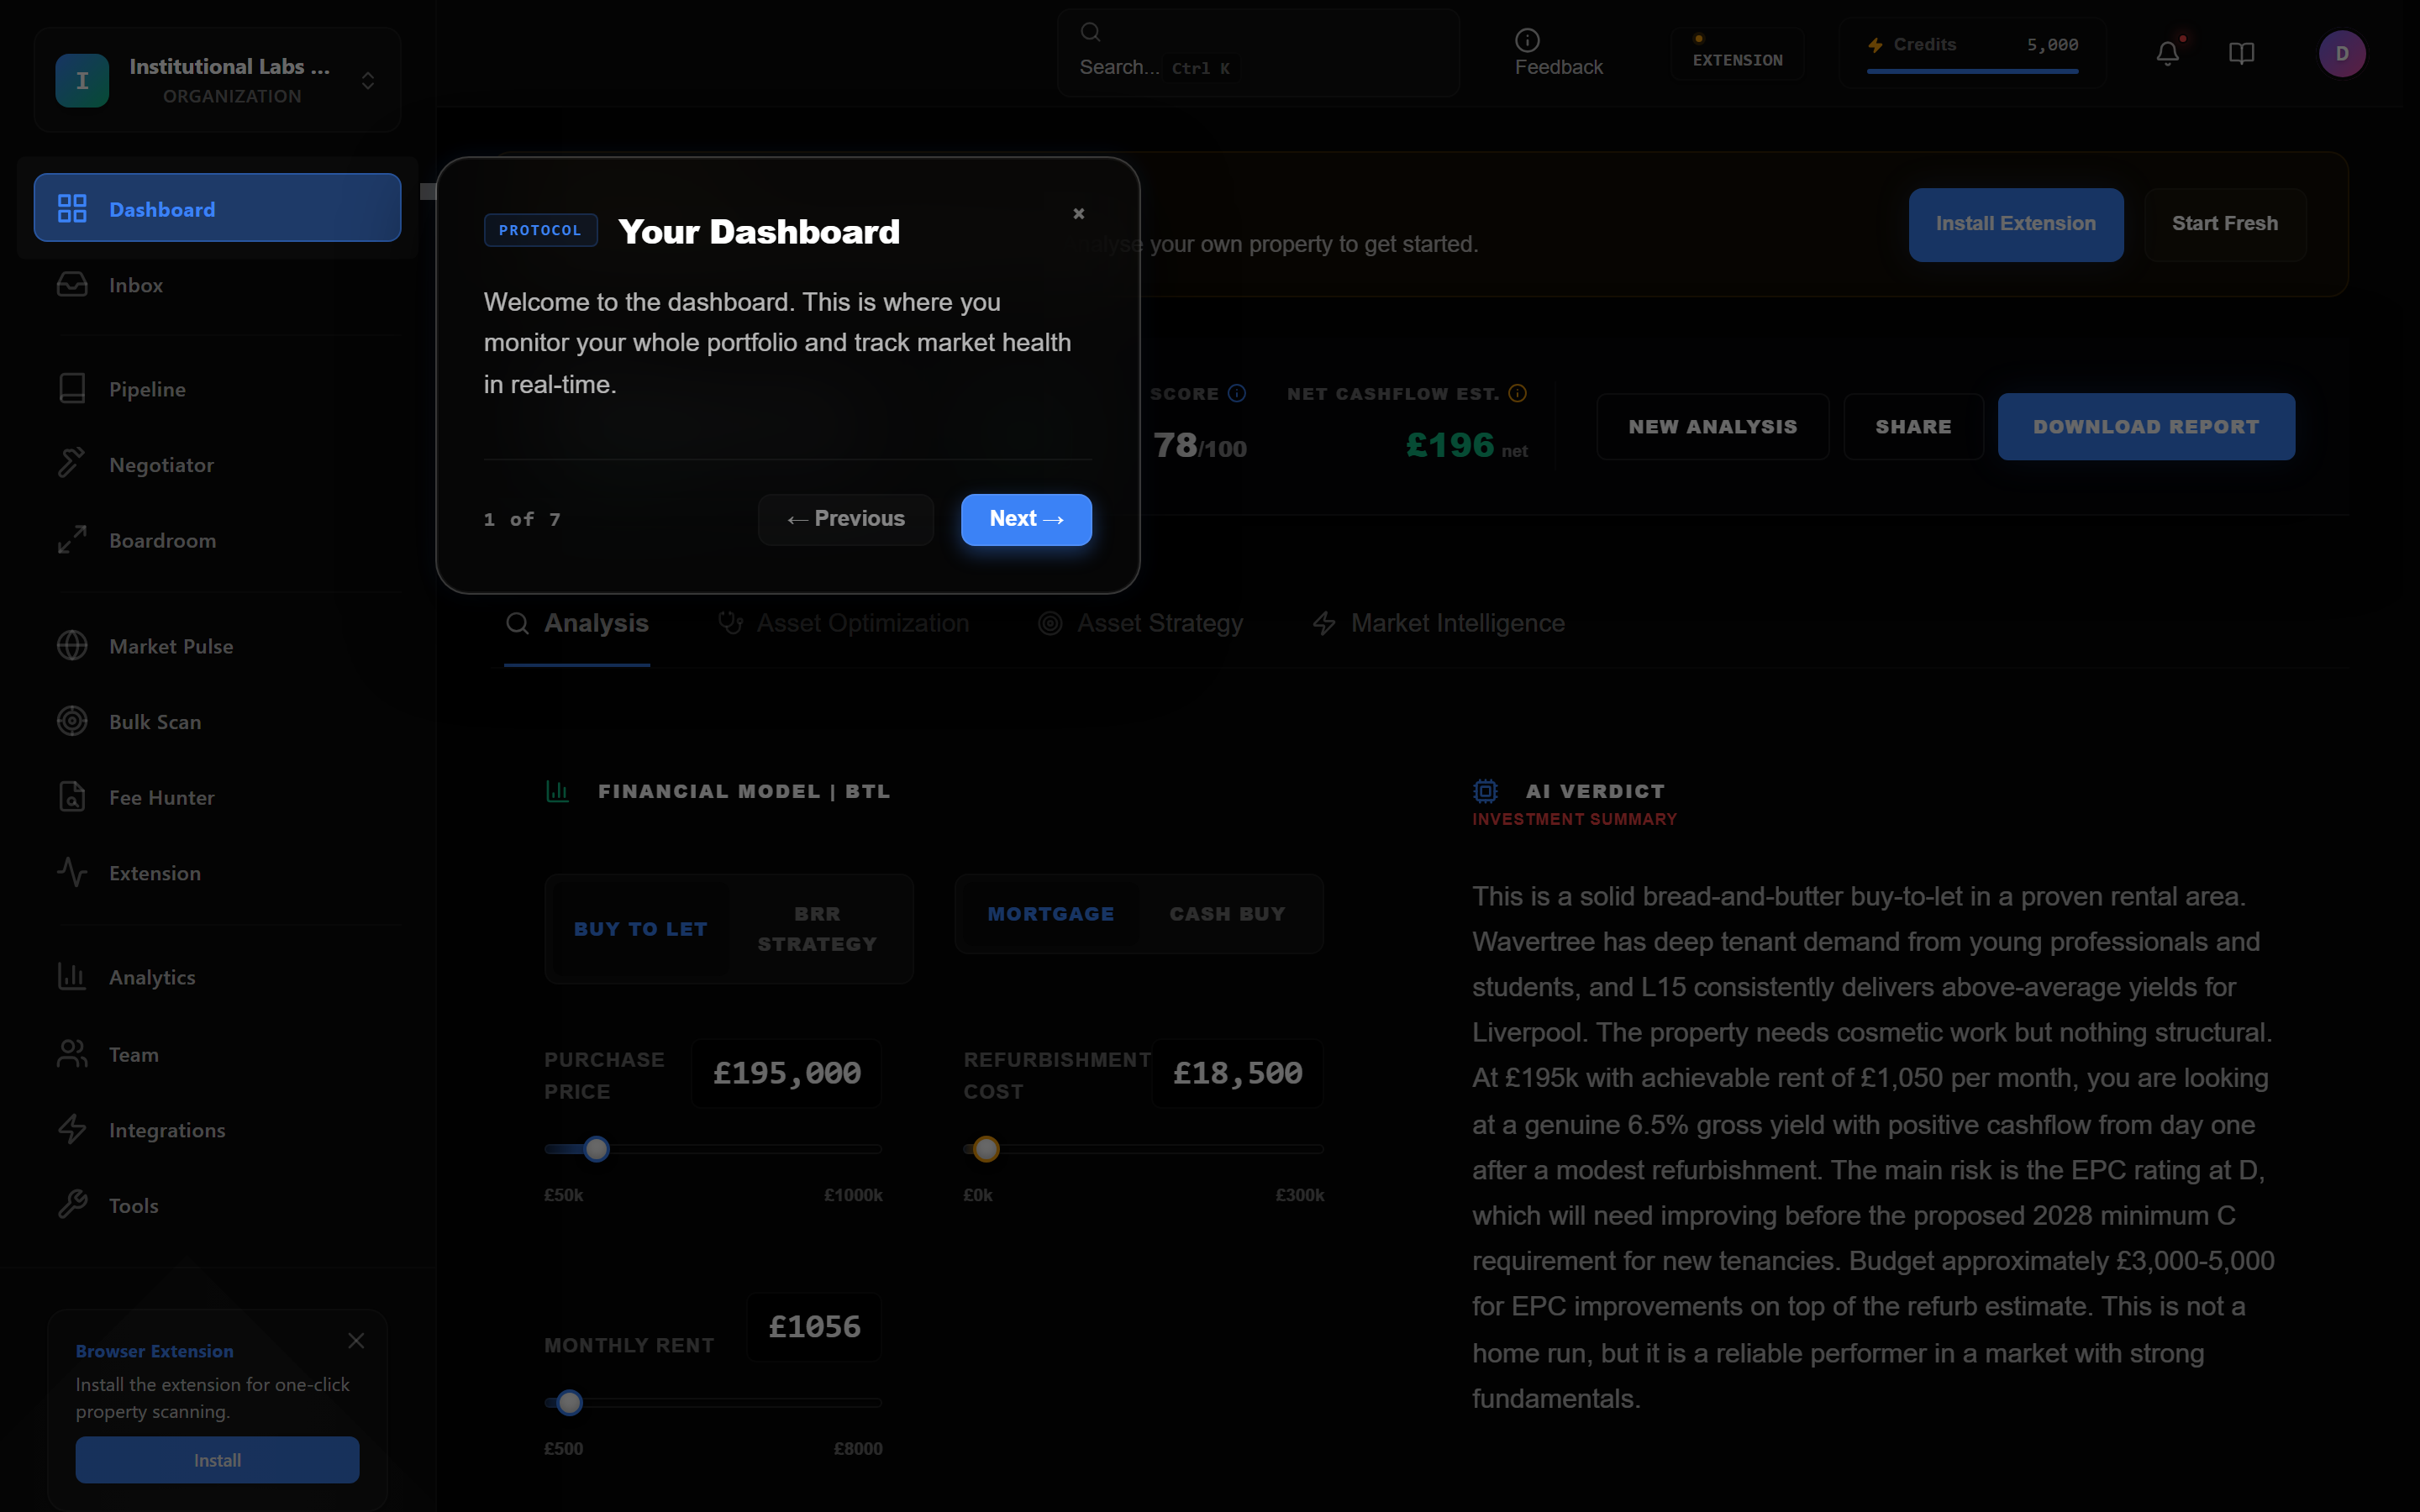
Task: Open the Dashboard sidebar item
Action: click(217, 208)
